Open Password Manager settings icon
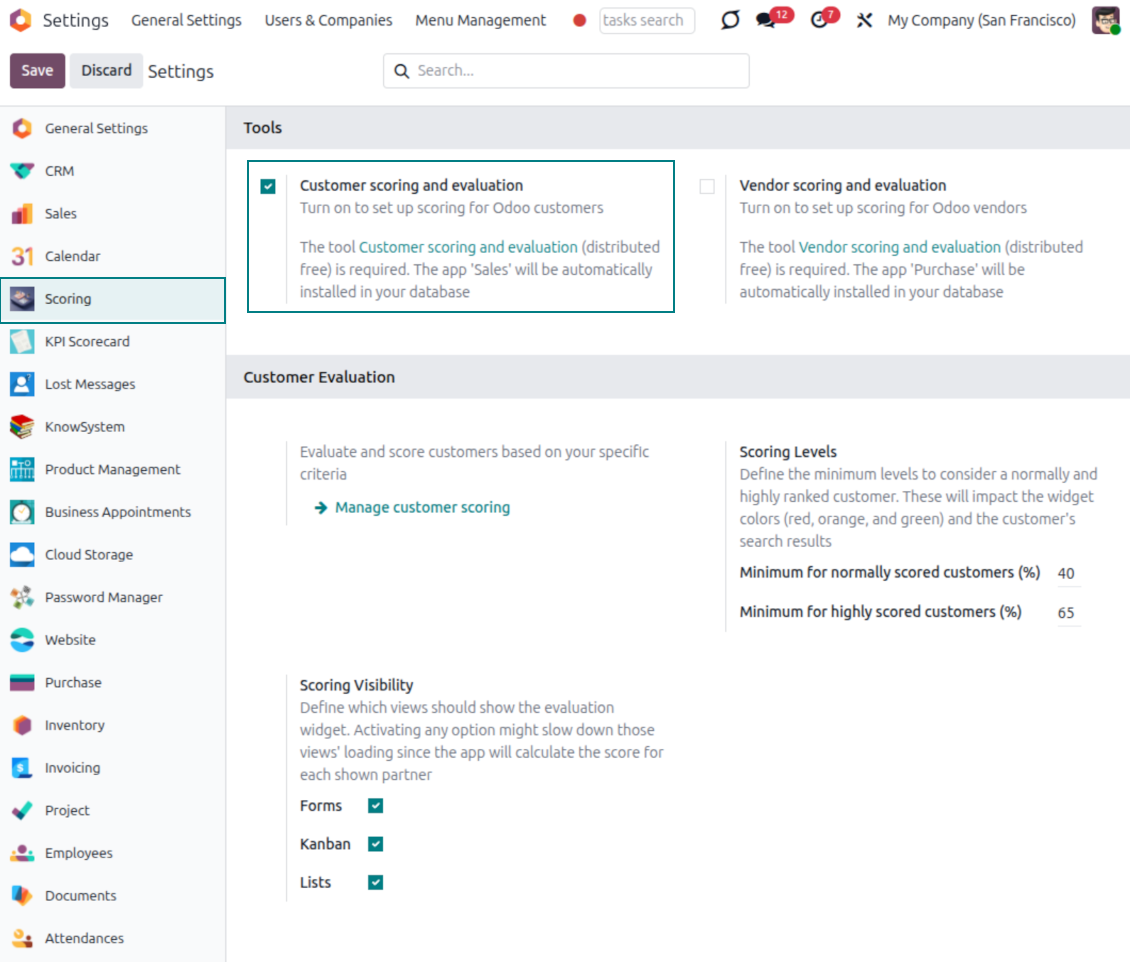 click(22, 598)
